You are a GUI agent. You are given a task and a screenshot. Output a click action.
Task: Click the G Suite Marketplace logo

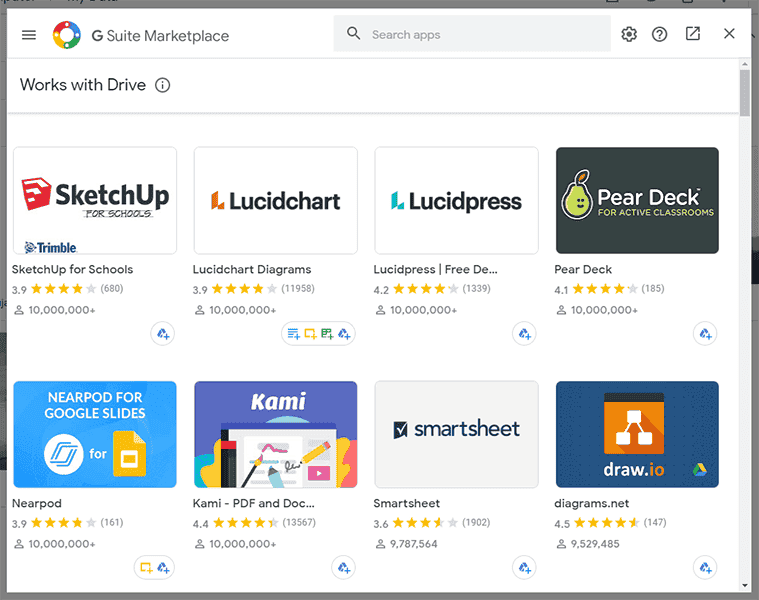67,35
